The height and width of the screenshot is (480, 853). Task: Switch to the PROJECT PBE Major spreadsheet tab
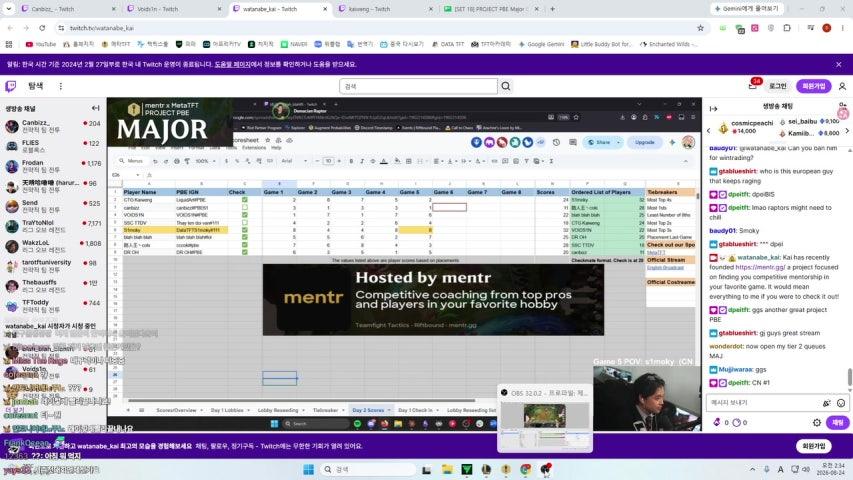490,9
